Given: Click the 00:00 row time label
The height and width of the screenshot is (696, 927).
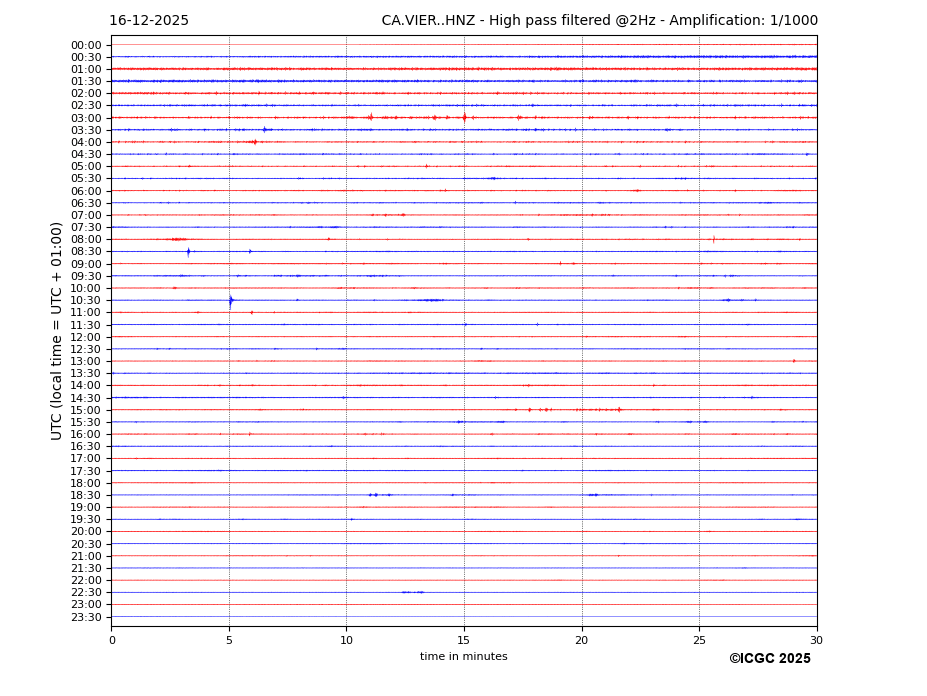Looking at the screenshot, I should tap(85, 45).
